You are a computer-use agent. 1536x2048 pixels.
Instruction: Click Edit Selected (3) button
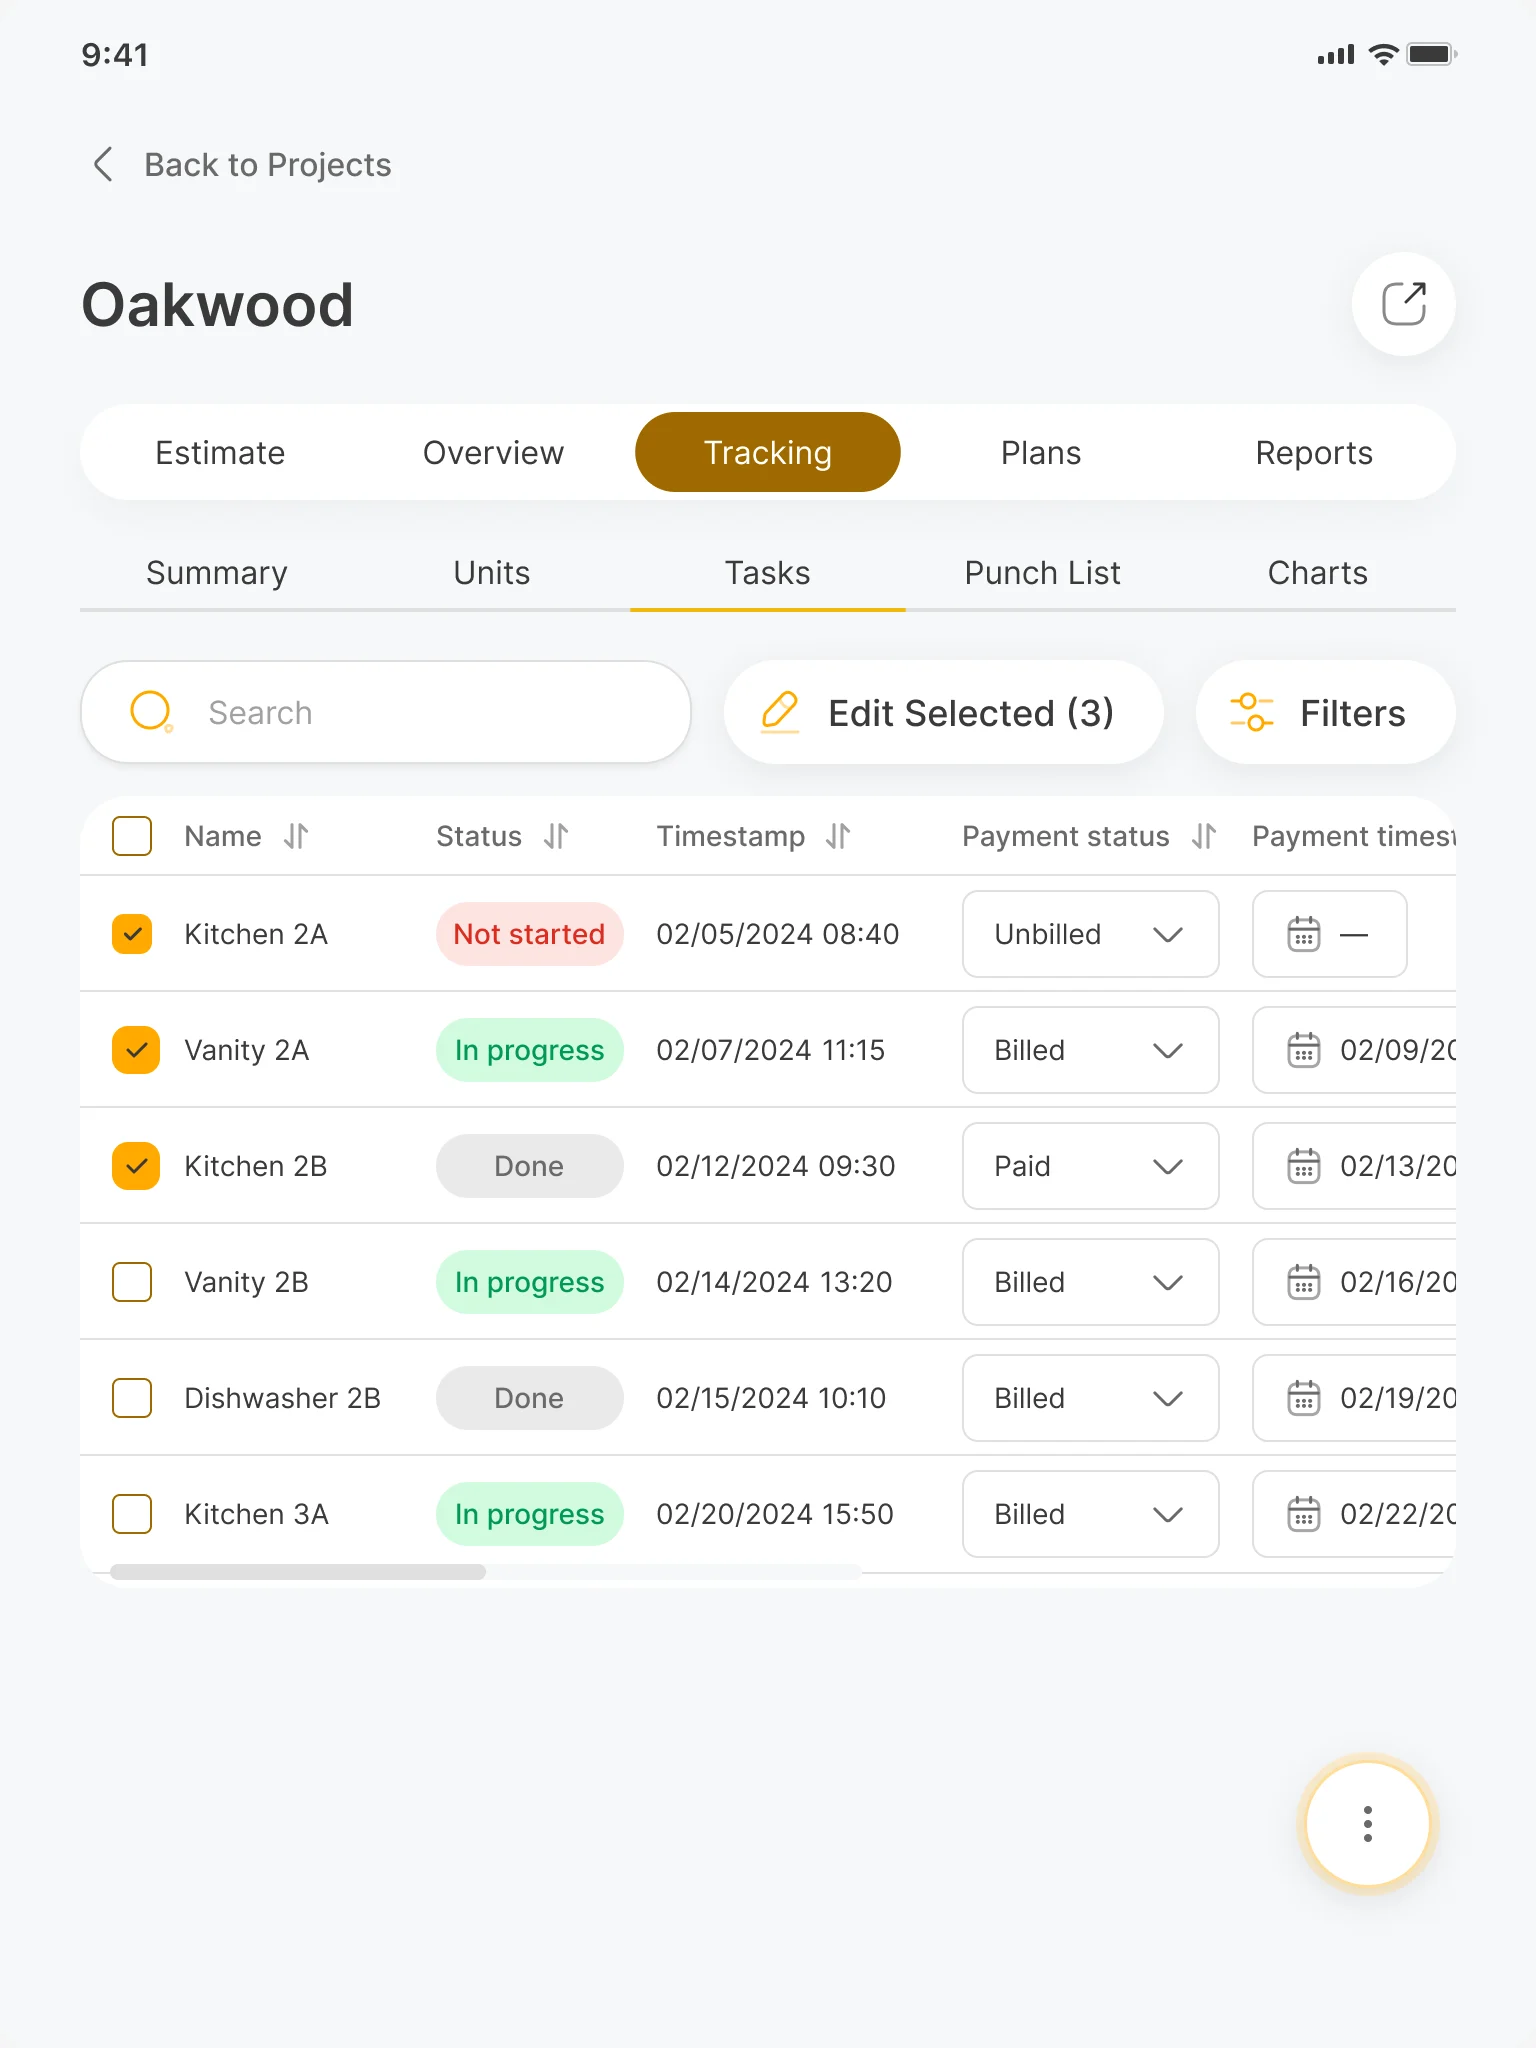(x=944, y=712)
